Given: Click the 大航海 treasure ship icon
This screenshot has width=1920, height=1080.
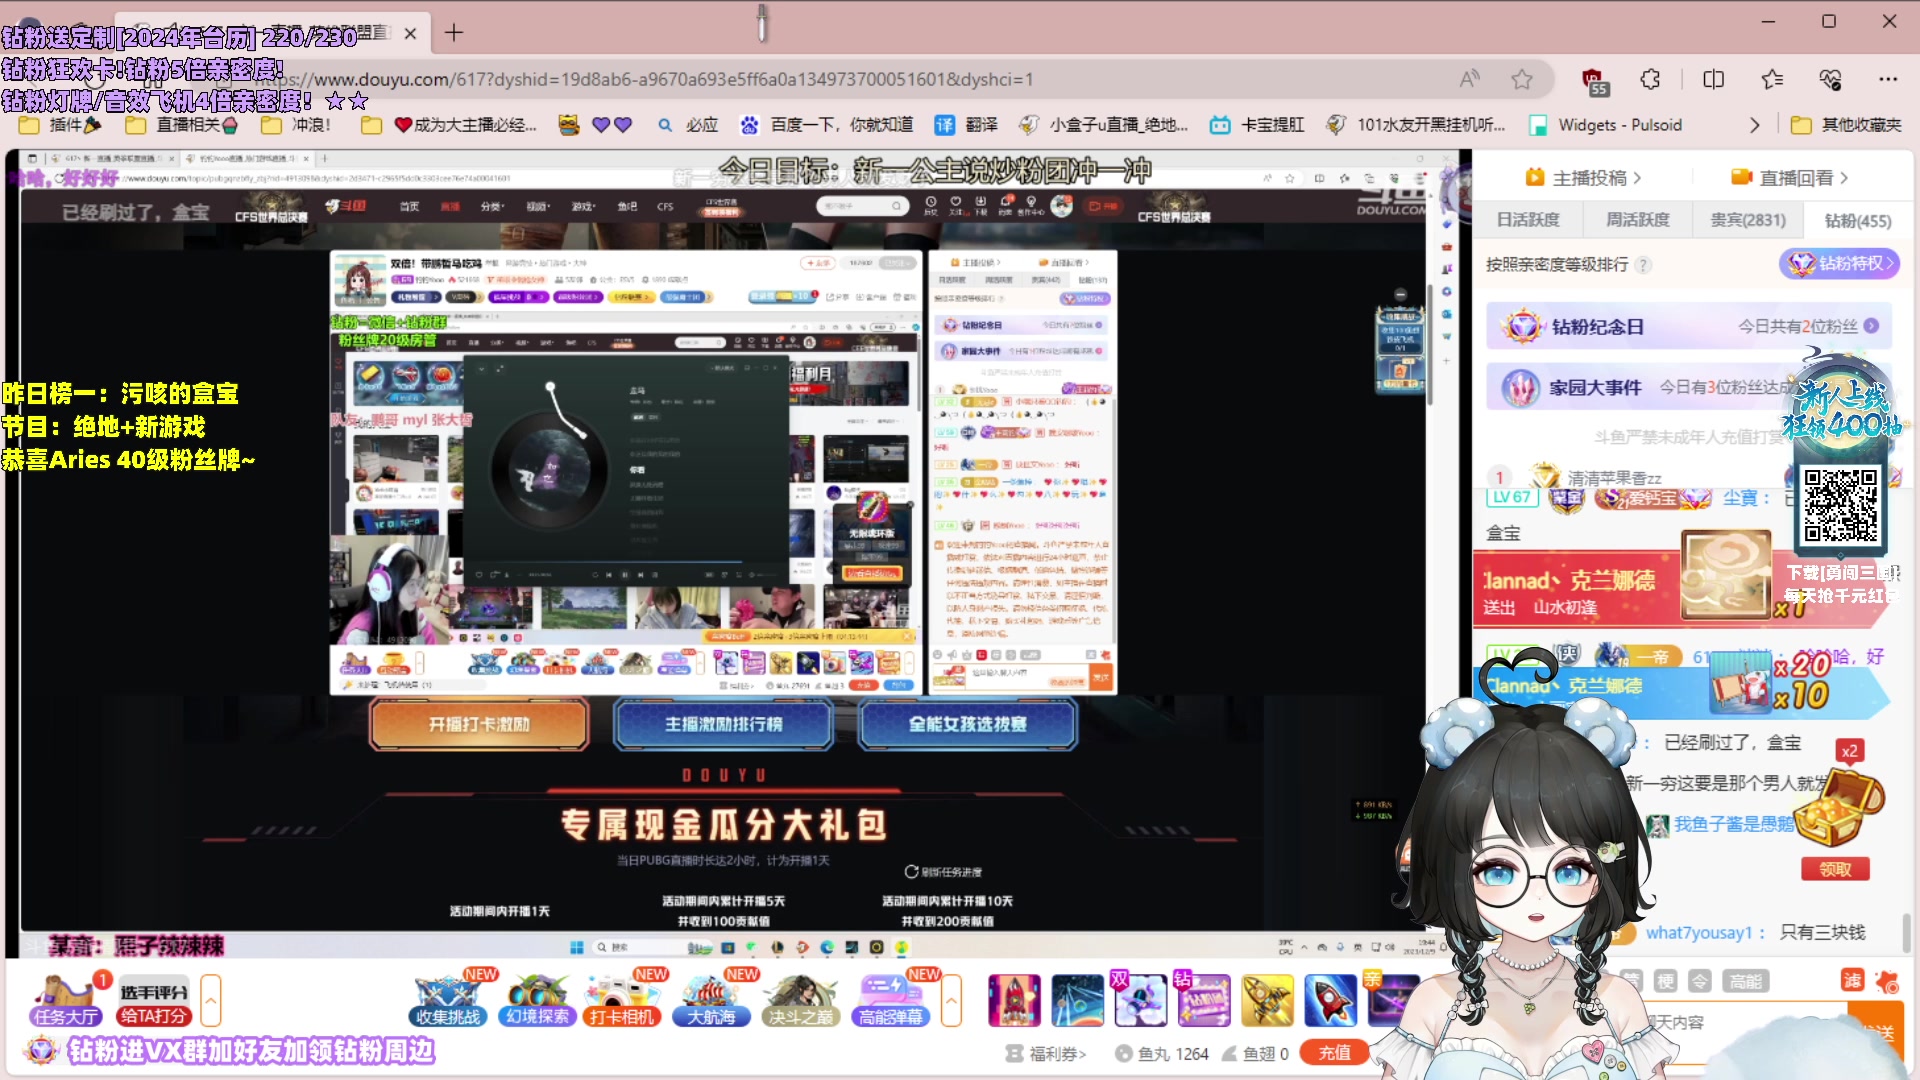Looking at the screenshot, I should point(711,998).
